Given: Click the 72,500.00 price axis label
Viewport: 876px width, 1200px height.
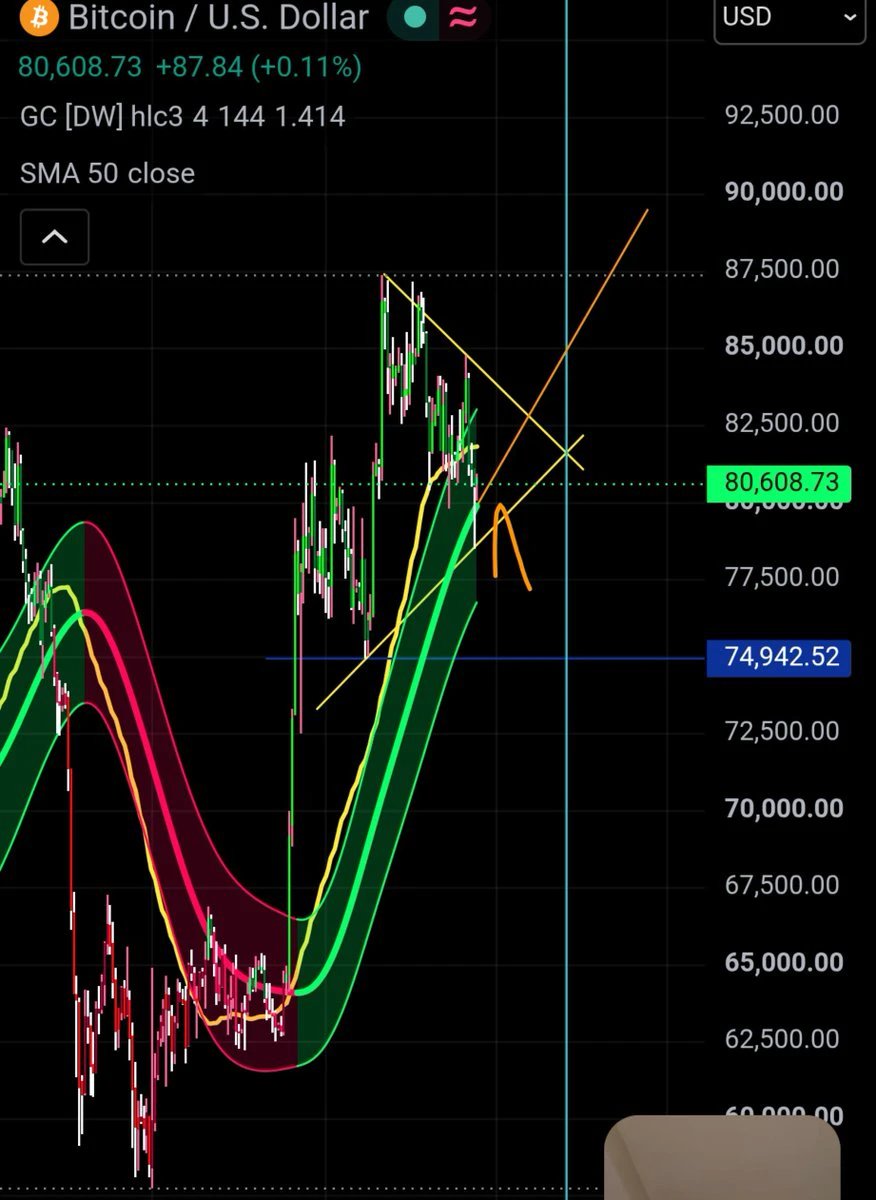Looking at the screenshot, I should pyautogui.click(x=782, y=731).
